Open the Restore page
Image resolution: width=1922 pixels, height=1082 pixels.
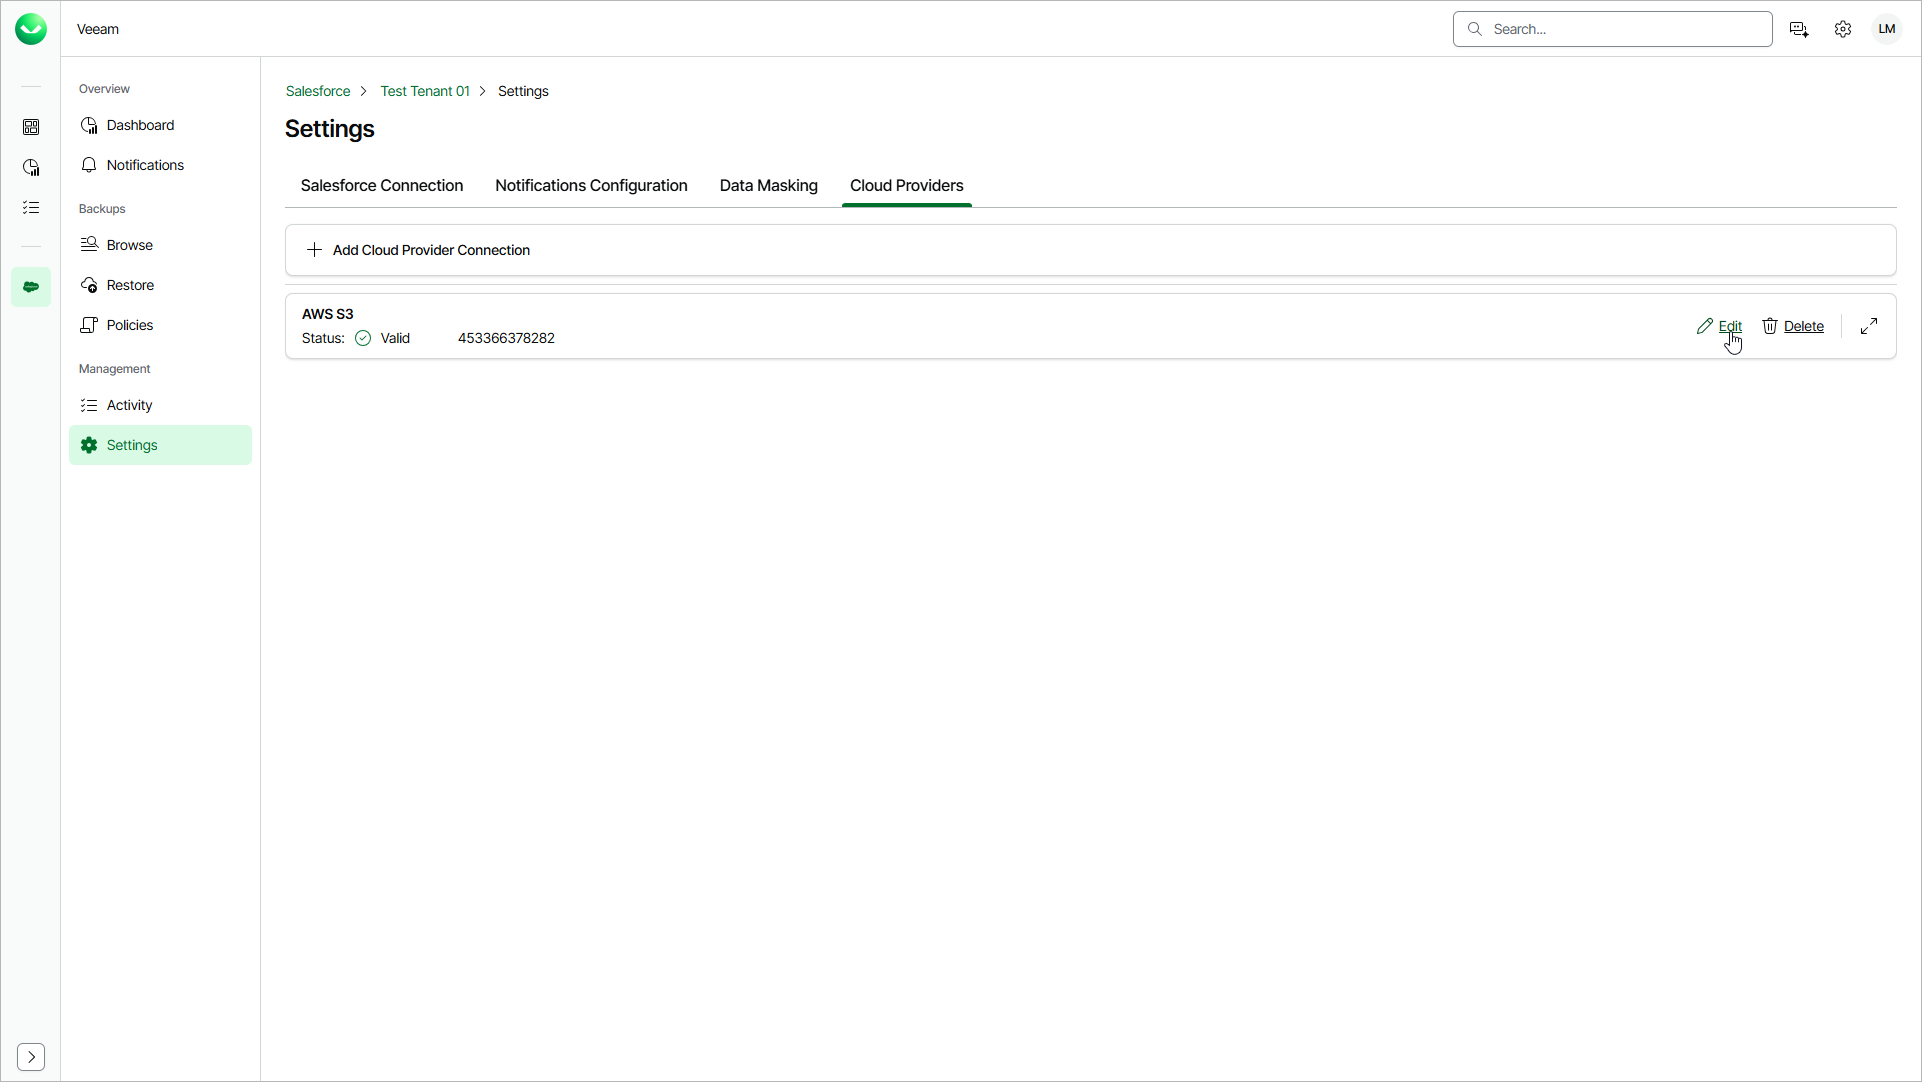pyautogui.click(x=160, y=285)
